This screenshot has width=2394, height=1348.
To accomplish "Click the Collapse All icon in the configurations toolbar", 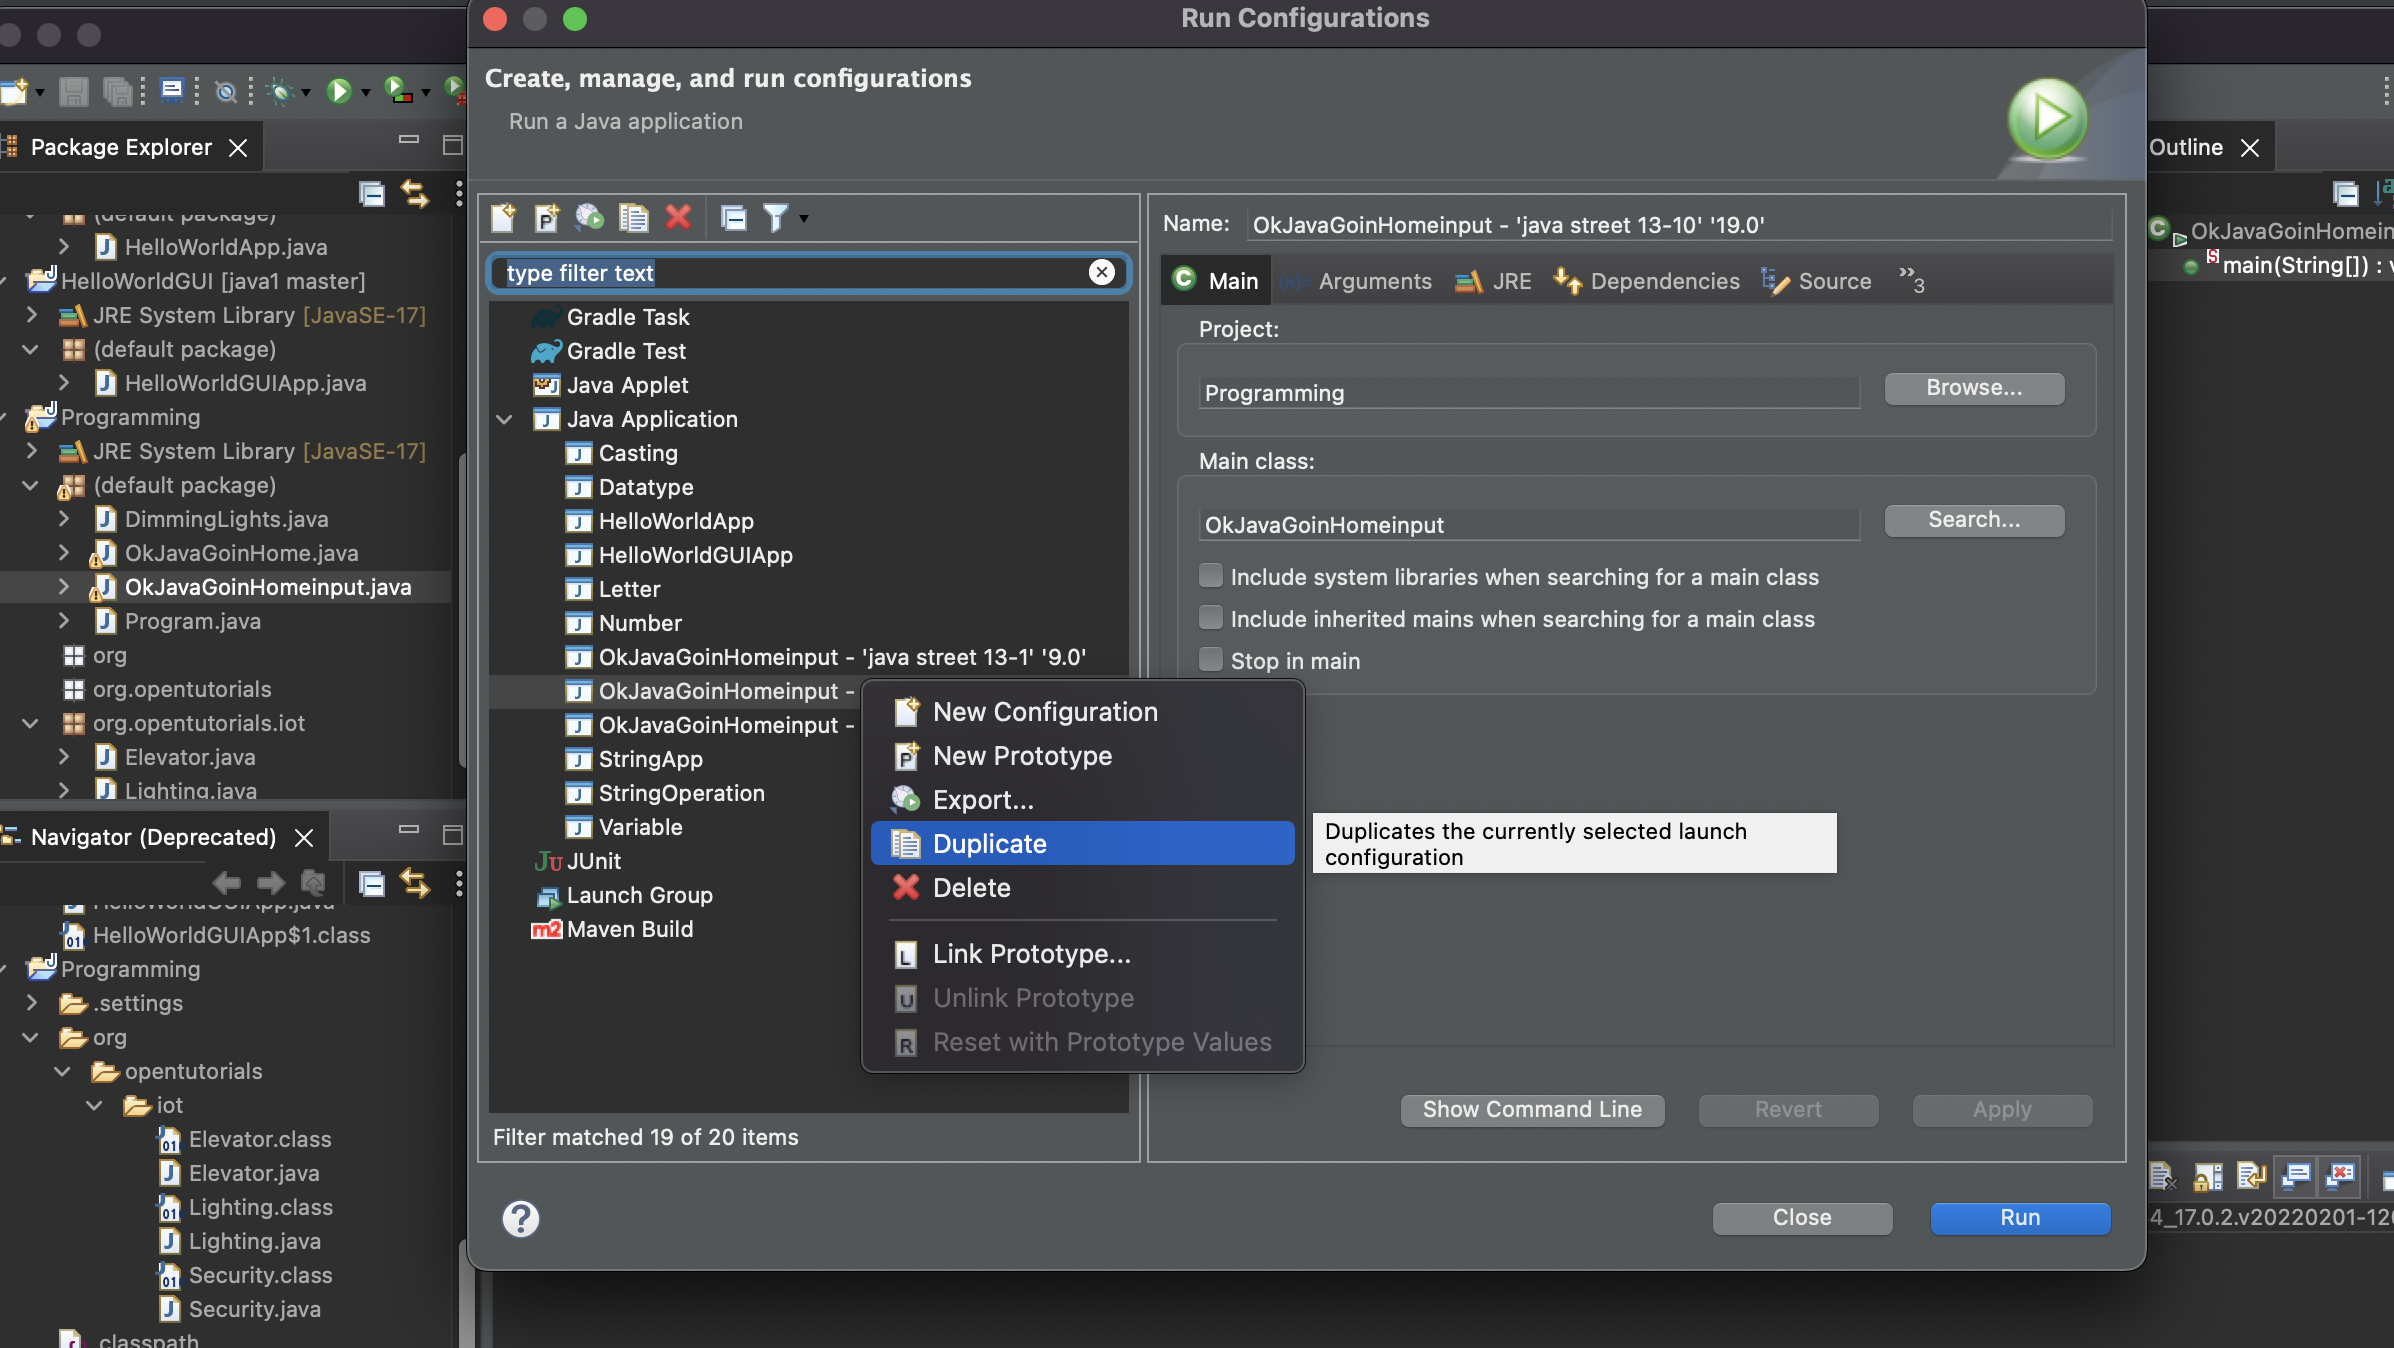I will point(734,217).
